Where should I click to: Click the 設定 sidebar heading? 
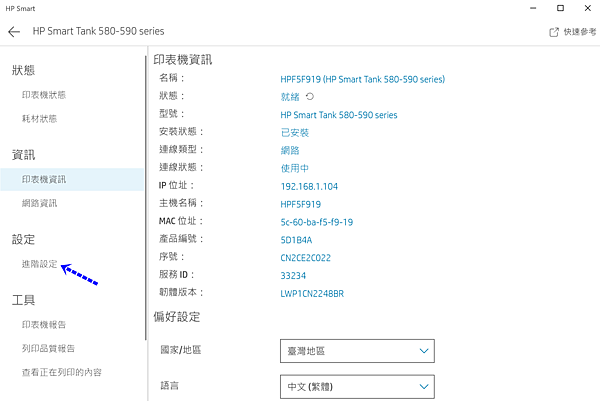23,240
